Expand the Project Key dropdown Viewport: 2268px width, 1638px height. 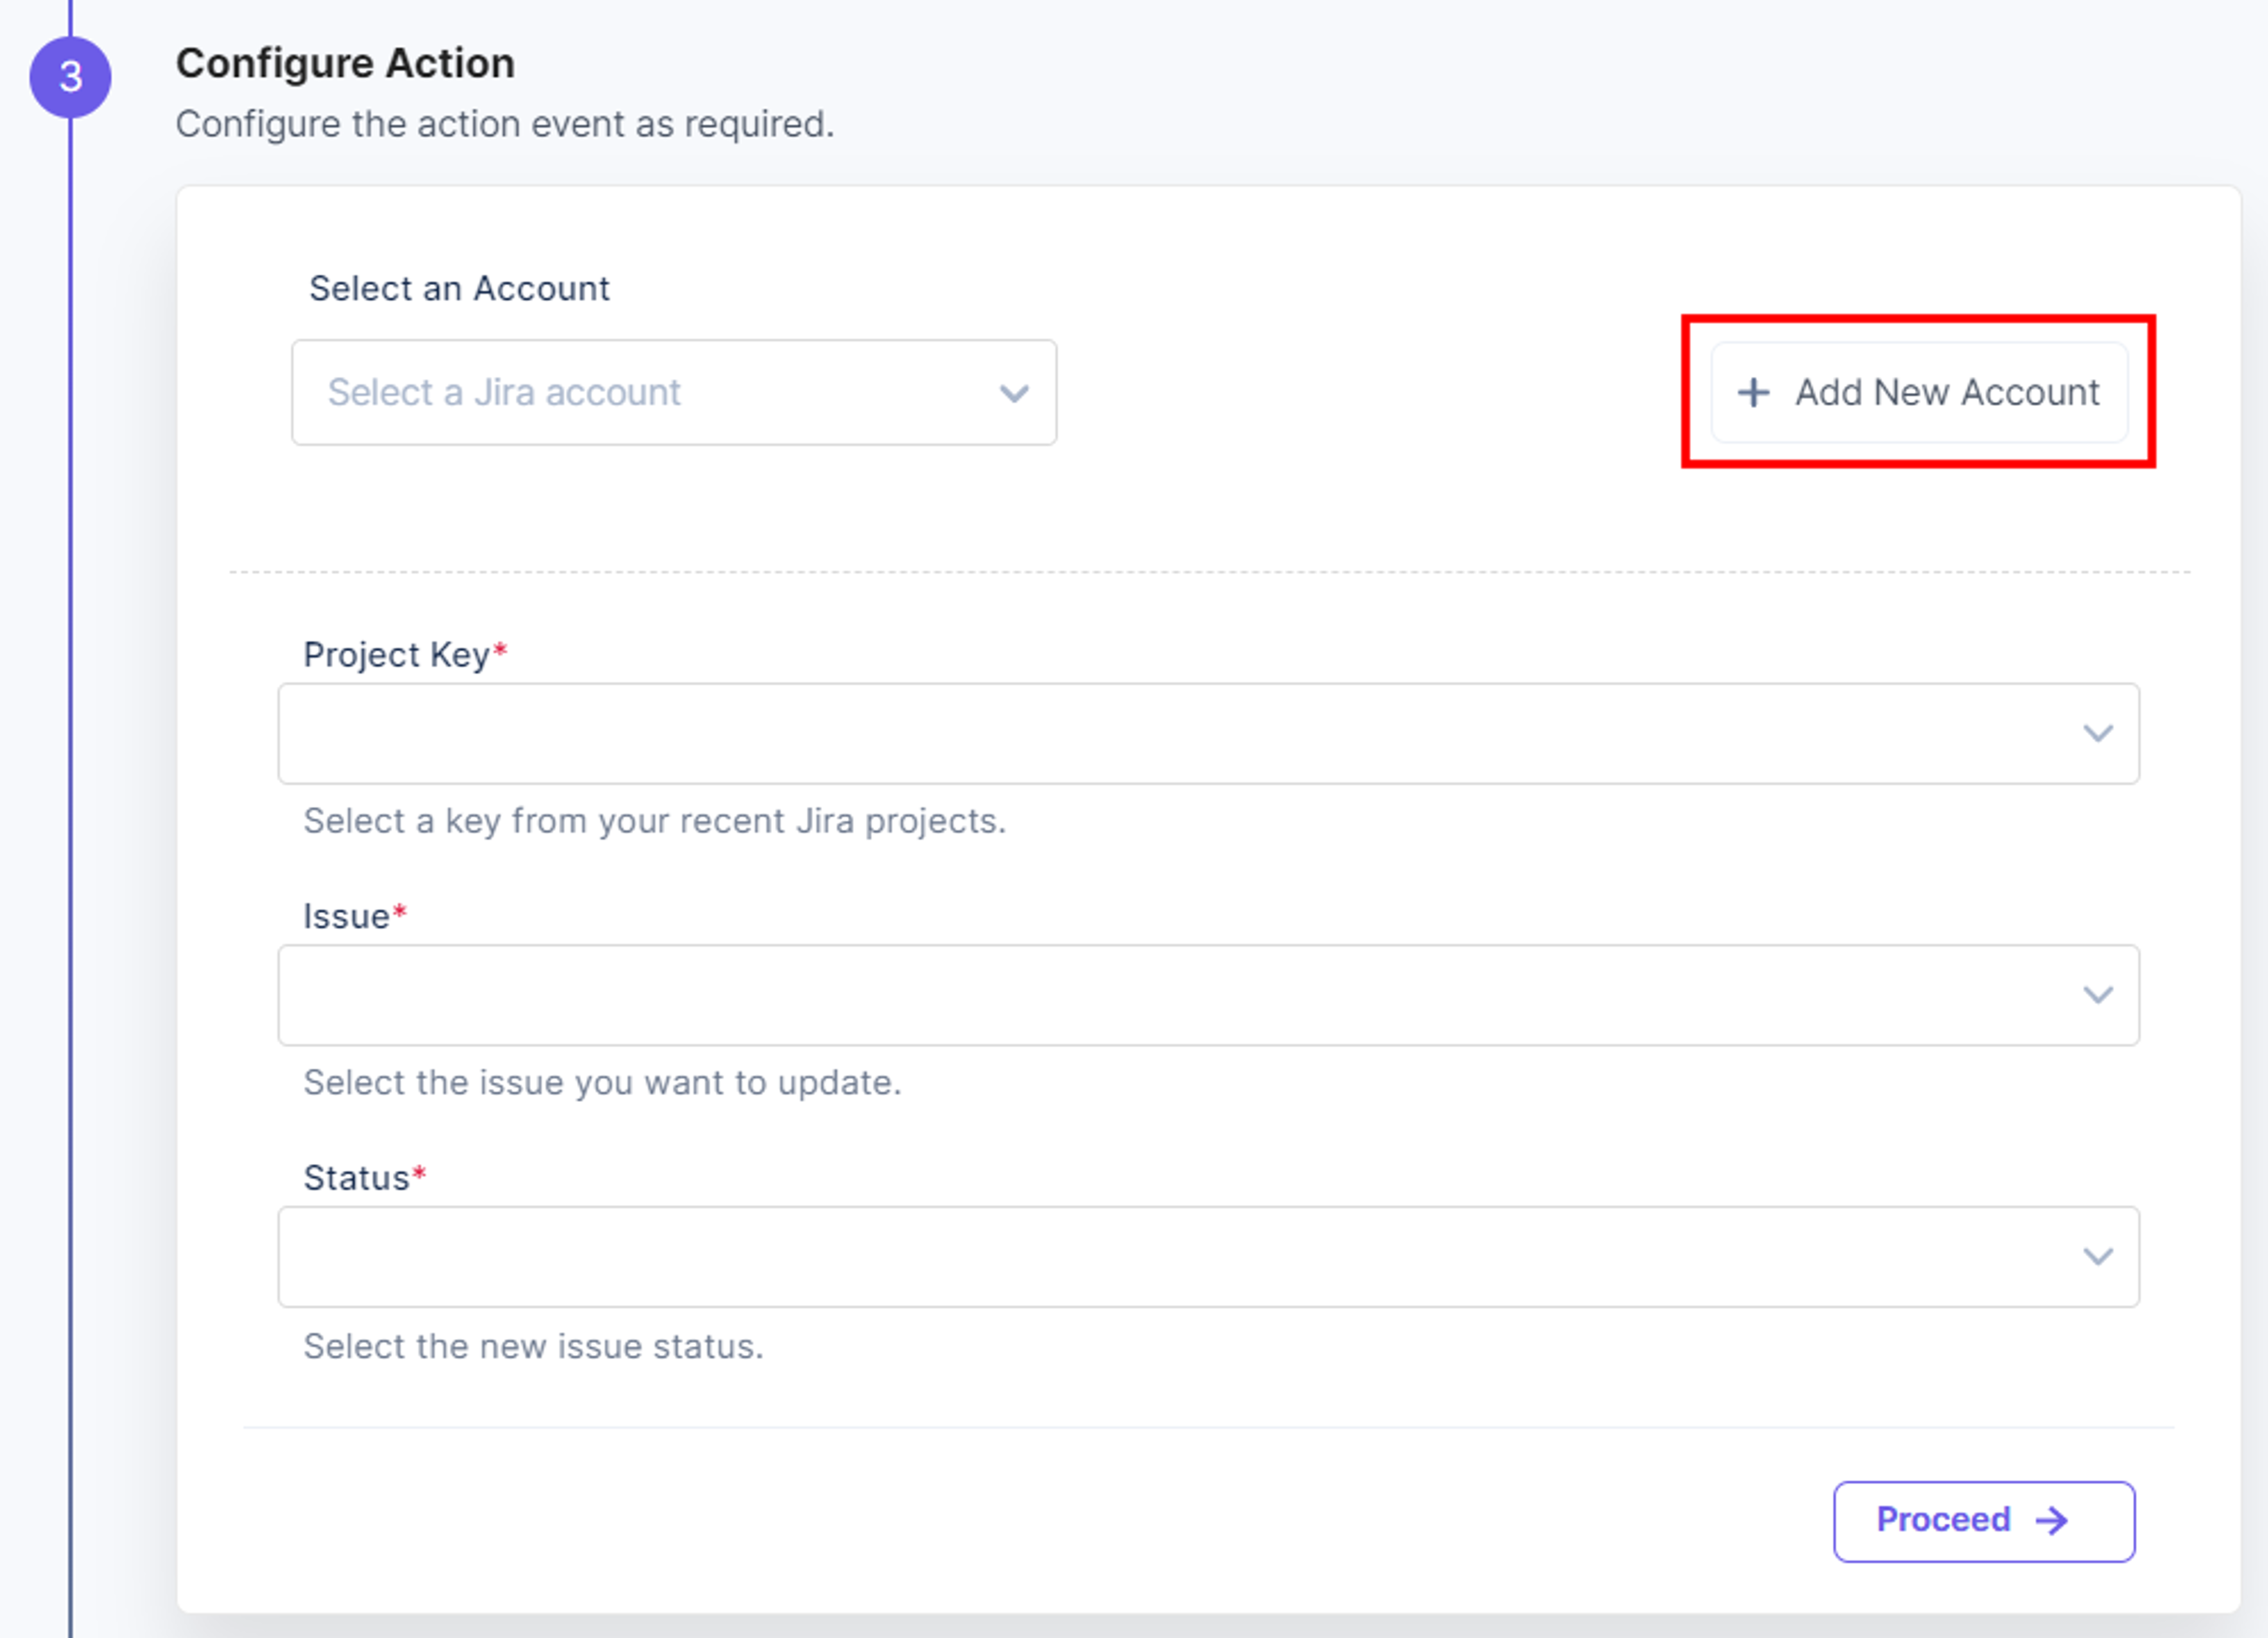pos(1208,733)
